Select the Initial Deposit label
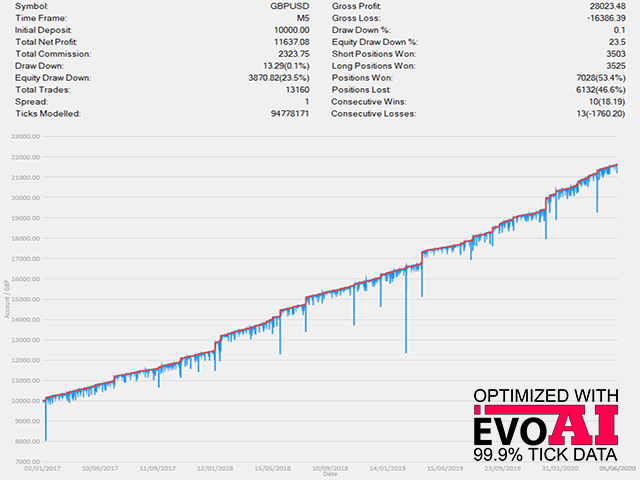Image resolution: width=640 pixels, height=480 pixels. coord(43,30)
